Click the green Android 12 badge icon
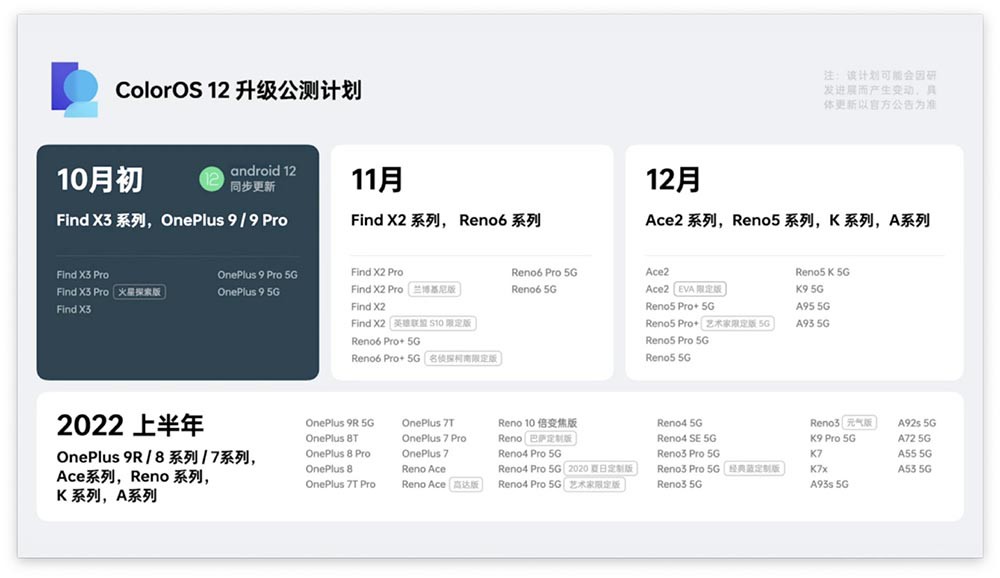The height and width of the screenshot is (578, 1000). tap(212, 179)
